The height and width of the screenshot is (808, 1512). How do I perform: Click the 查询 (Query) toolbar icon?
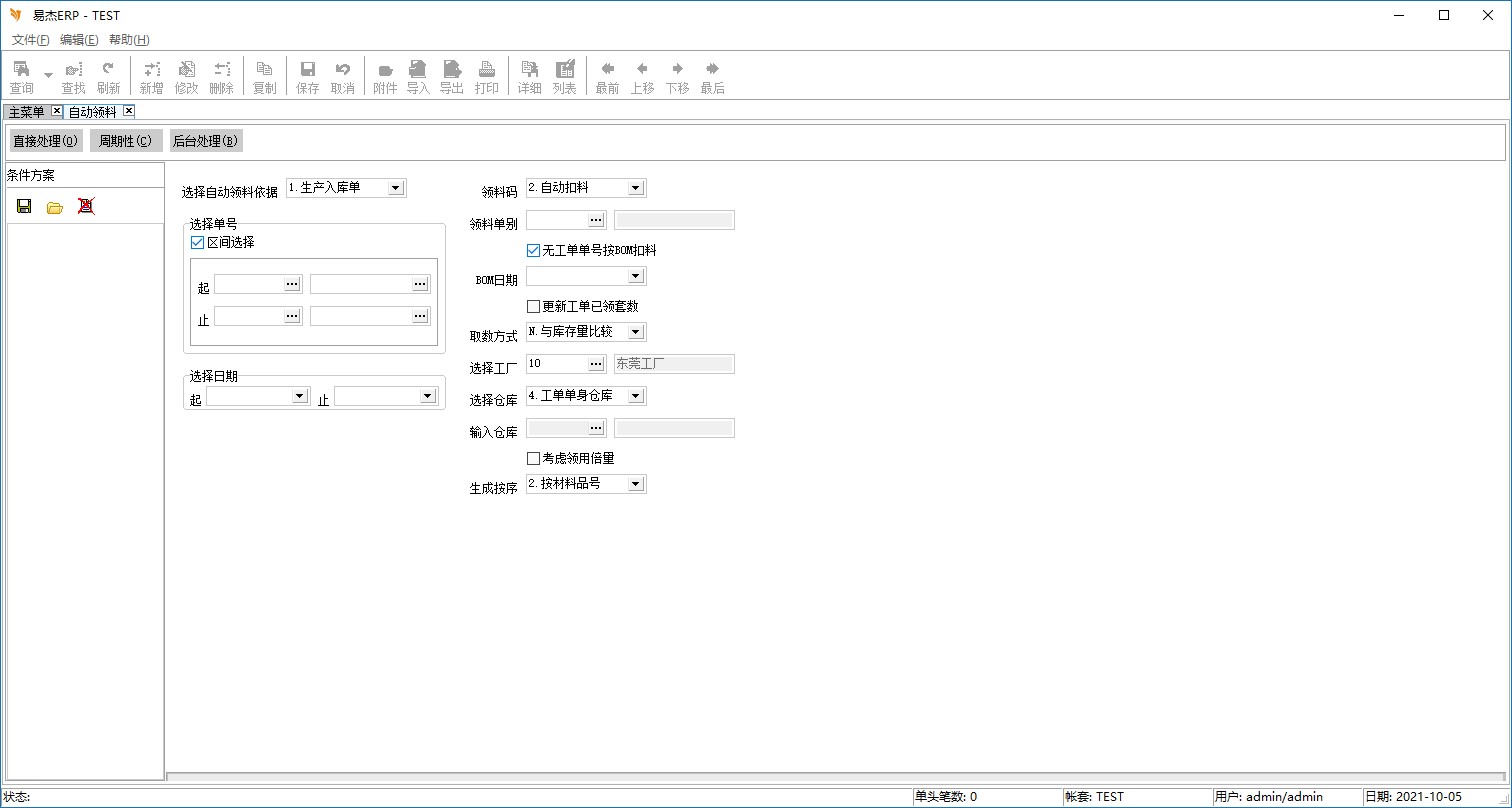[21, 76]
